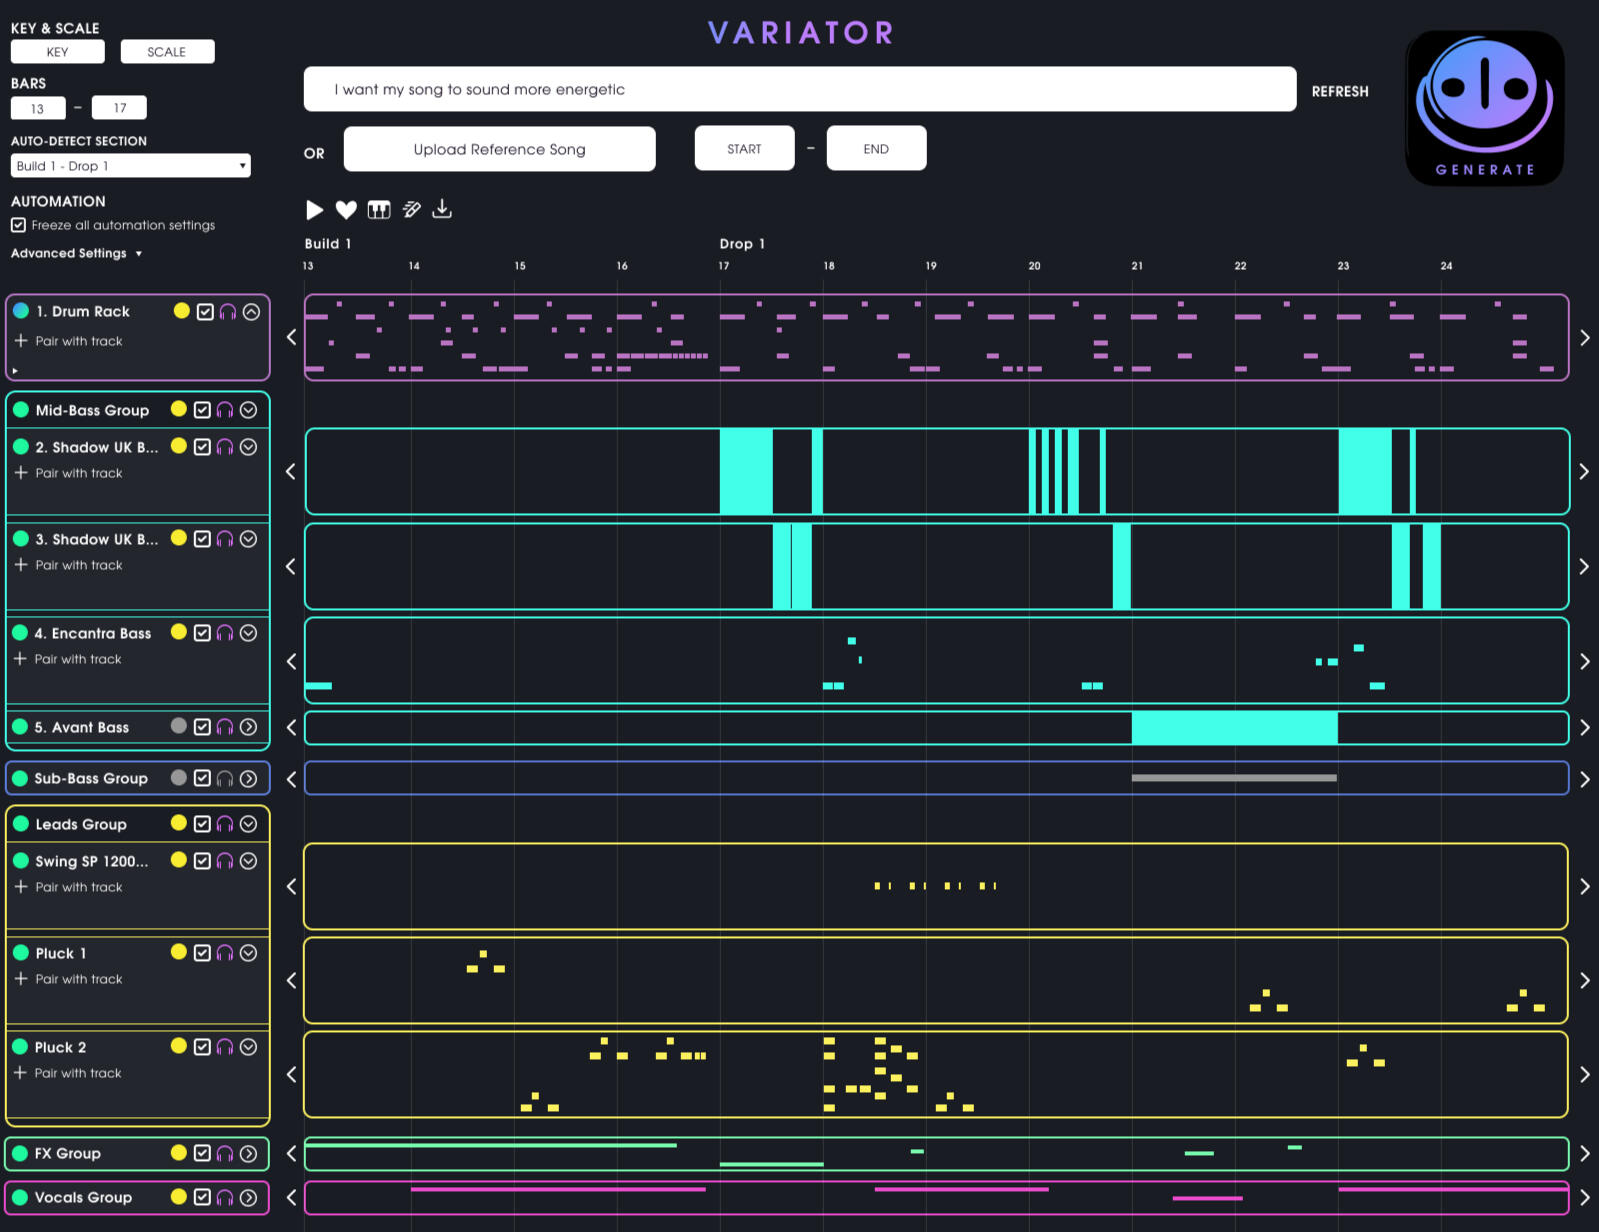The width and height of the screenshot is (1599, 1232).
Task: Open the Auto-Detect Section dropdown
Action: pyautogui.click(x=130, y=166)
